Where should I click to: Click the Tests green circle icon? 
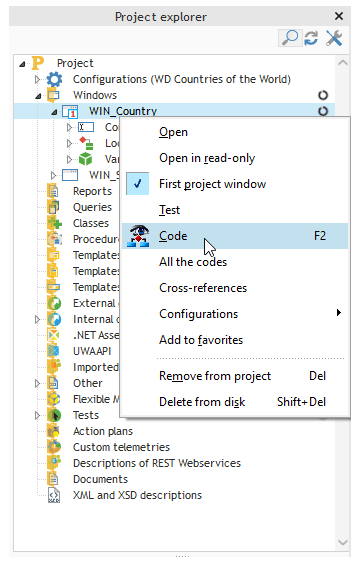tap(54, 415)
